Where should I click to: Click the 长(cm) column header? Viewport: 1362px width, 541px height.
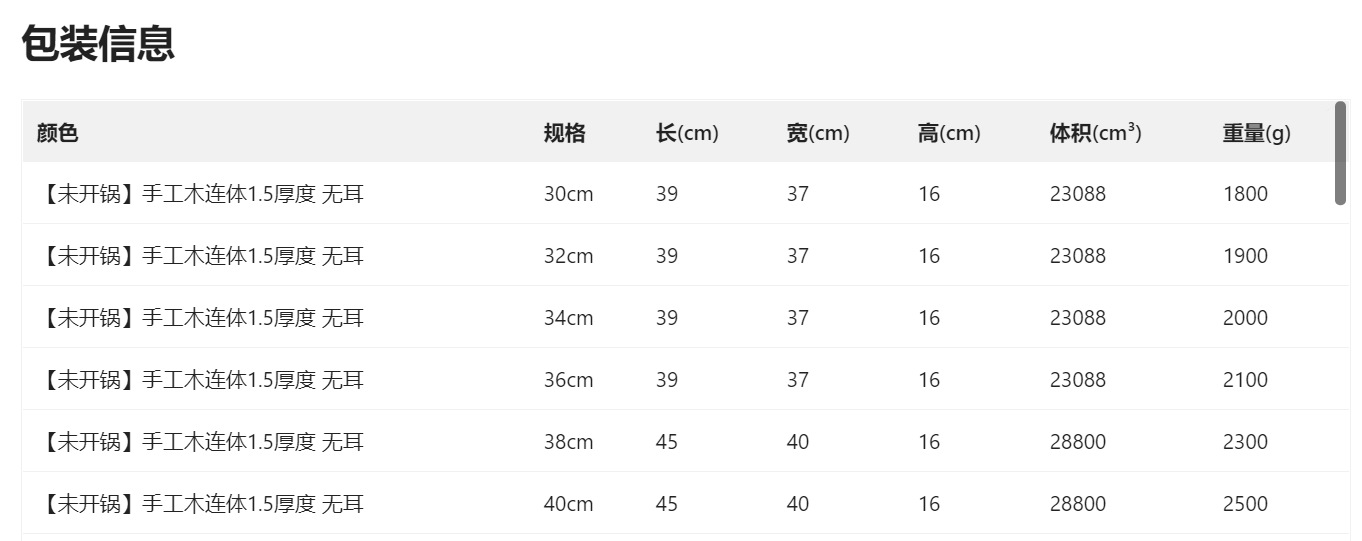(687, 133)
